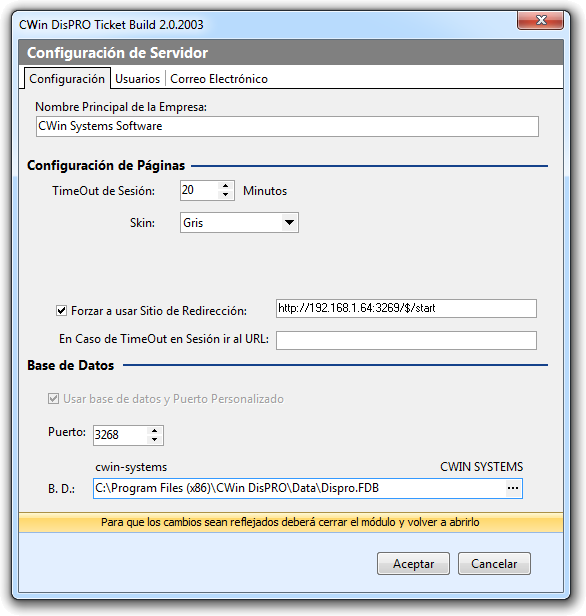The width and height of the screenshot is (586, 616).
Task: Select the Configuración tab
Action: 67,79
